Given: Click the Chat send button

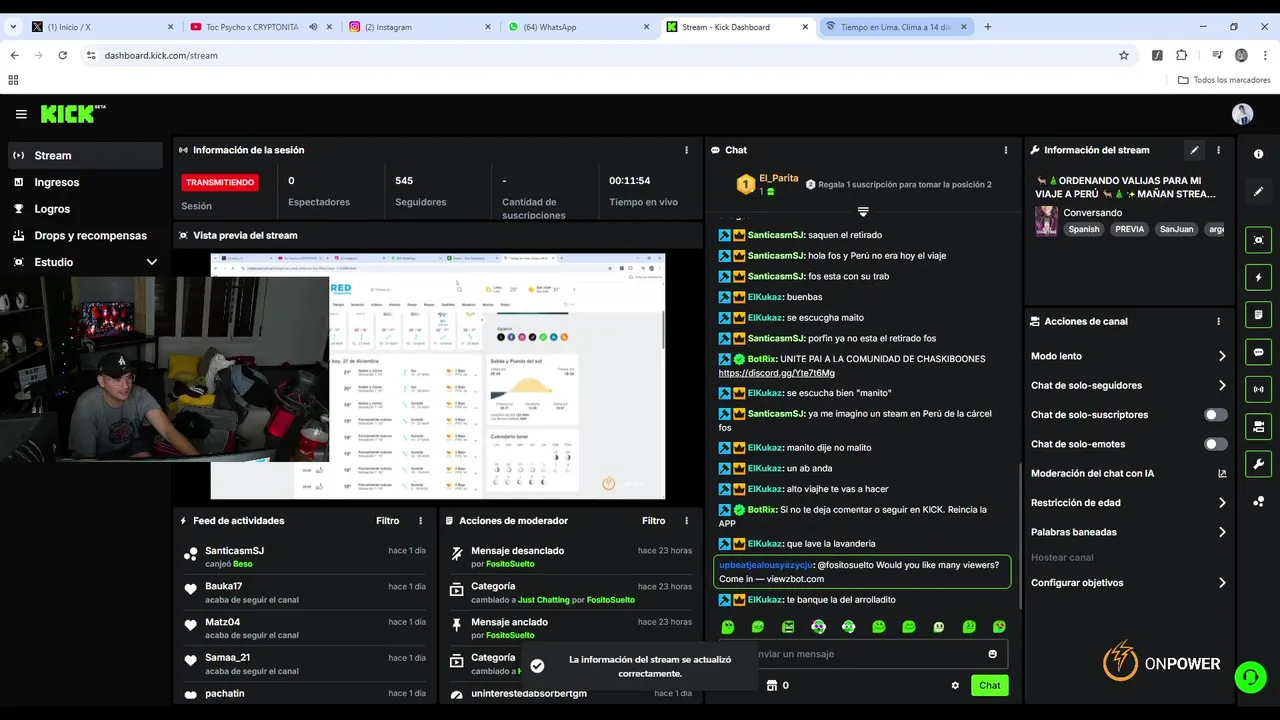Looking at the screenshot, I should tap(989, 685).
